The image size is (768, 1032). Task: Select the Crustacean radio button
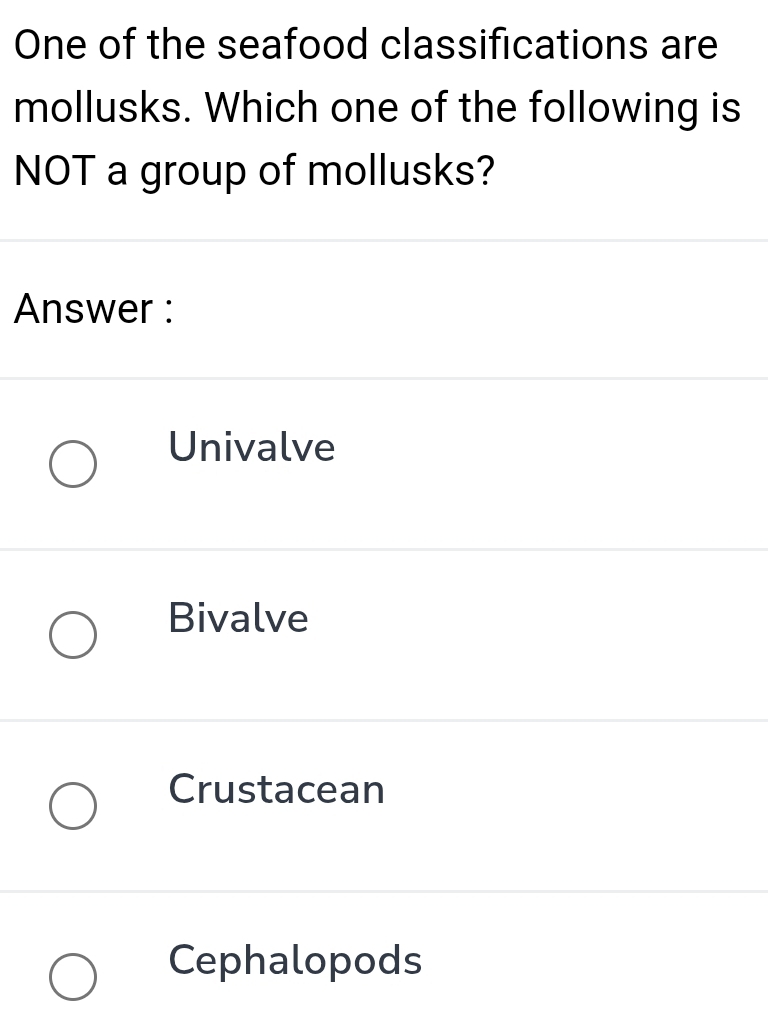coord(73,806)
